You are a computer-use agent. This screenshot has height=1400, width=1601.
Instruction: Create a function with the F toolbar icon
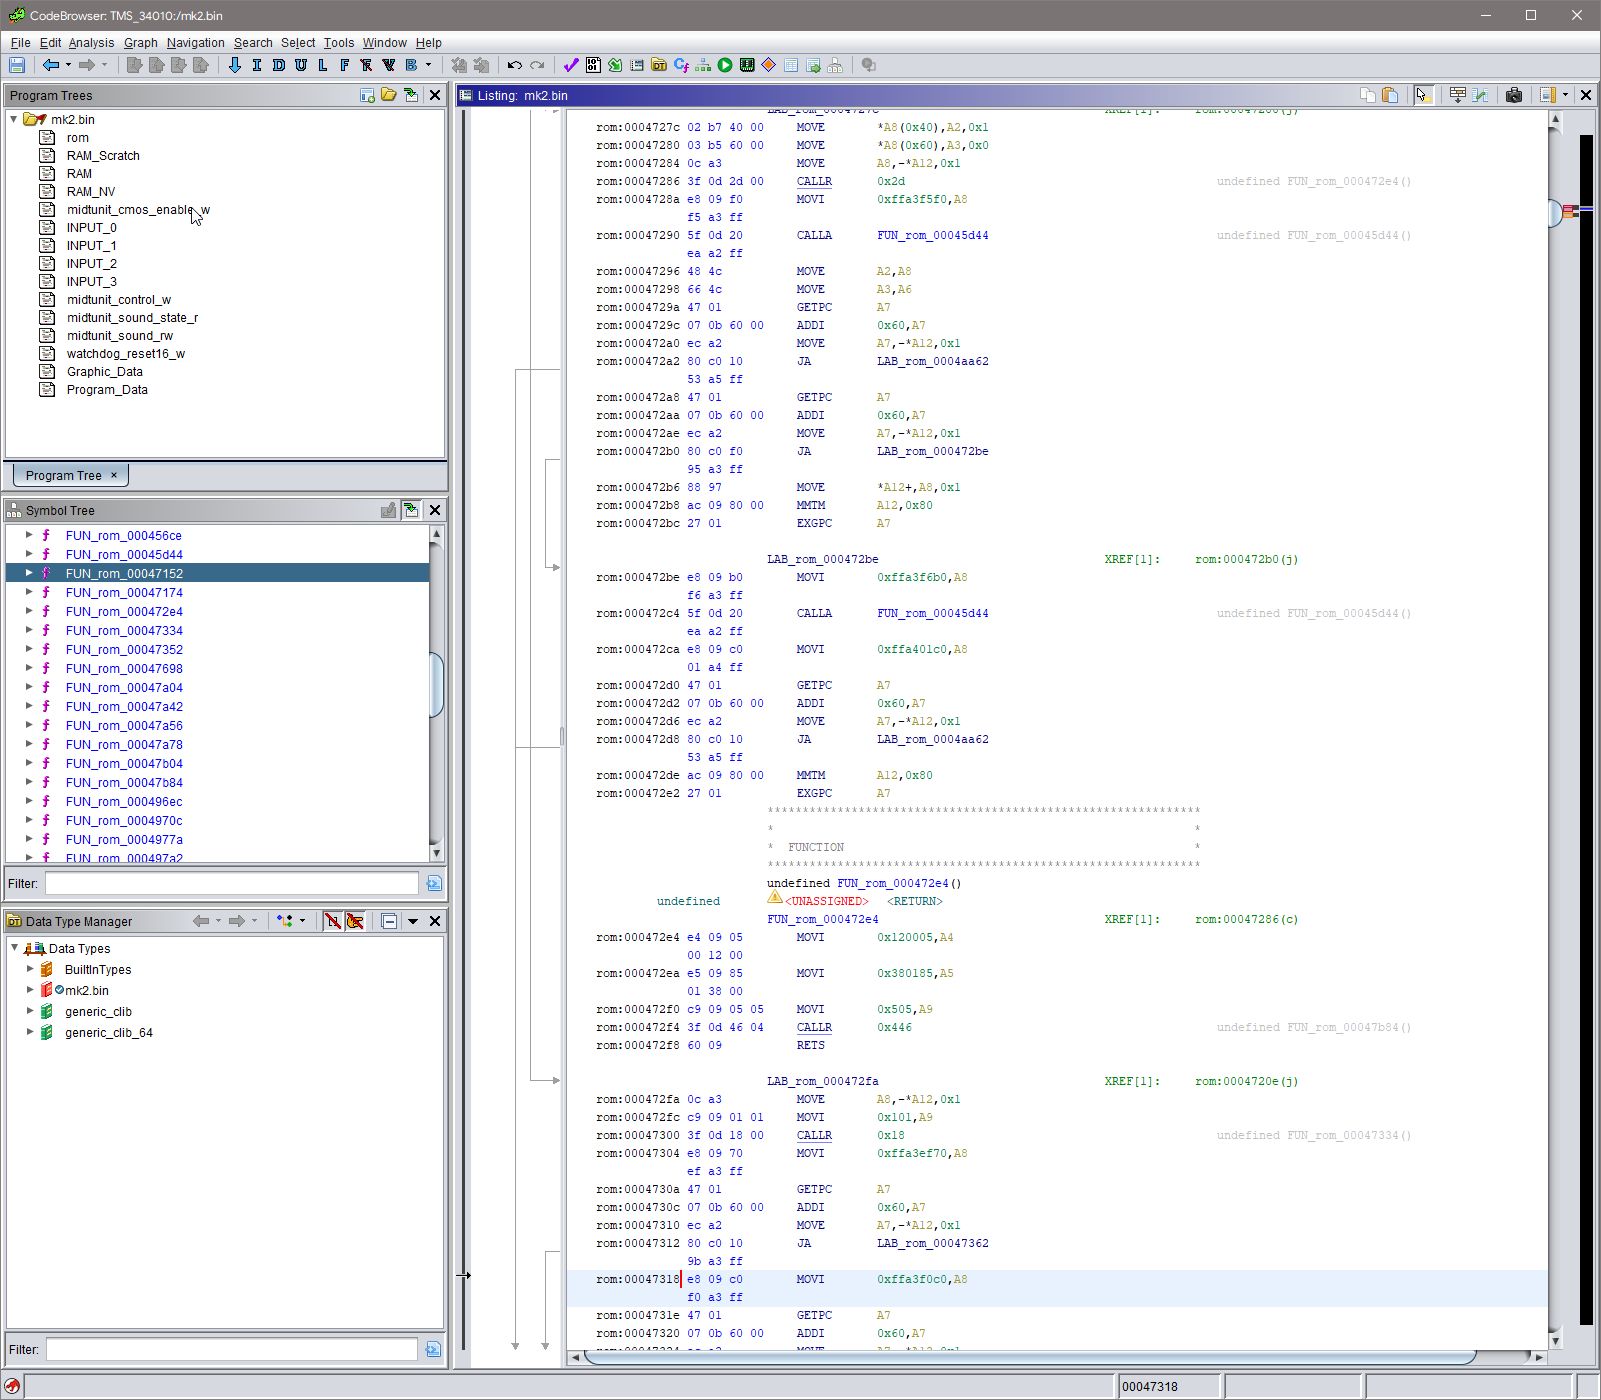coord(344,66)
